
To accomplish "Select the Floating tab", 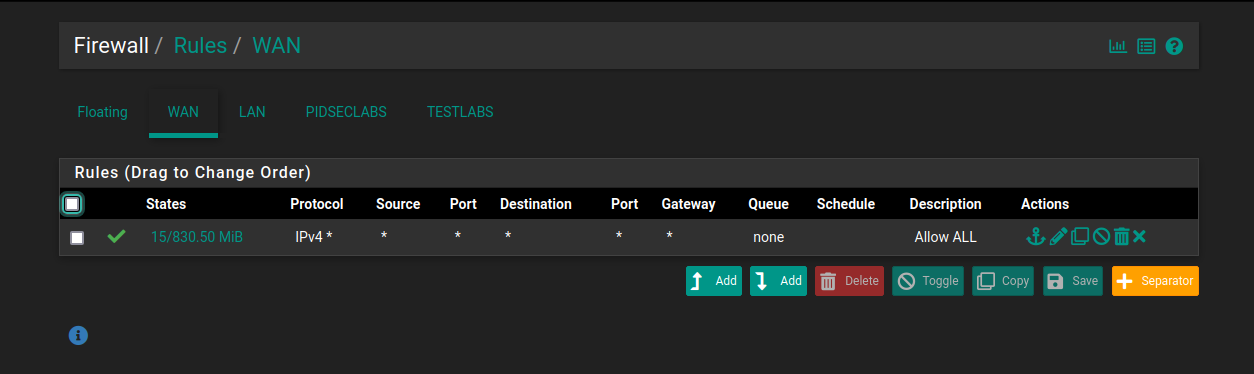I will coord(102,112).
